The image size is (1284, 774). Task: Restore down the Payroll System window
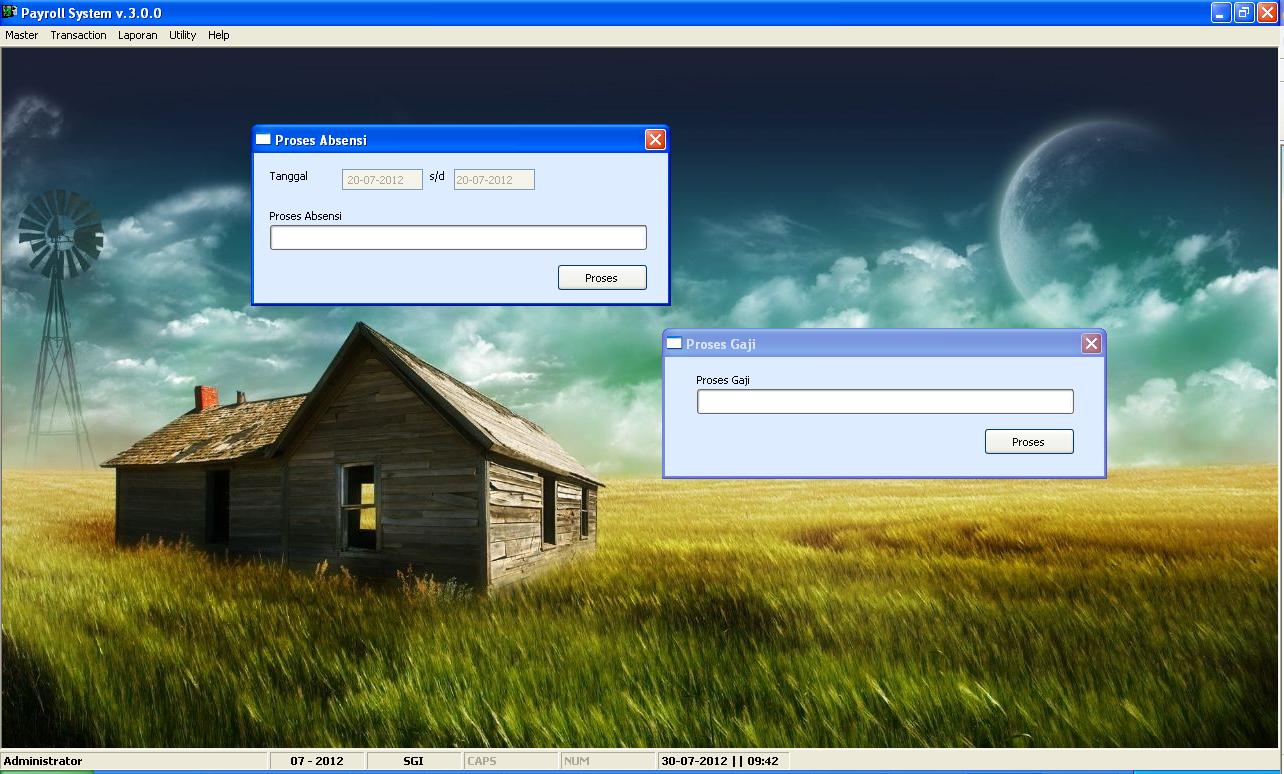tap(1244, 13)
